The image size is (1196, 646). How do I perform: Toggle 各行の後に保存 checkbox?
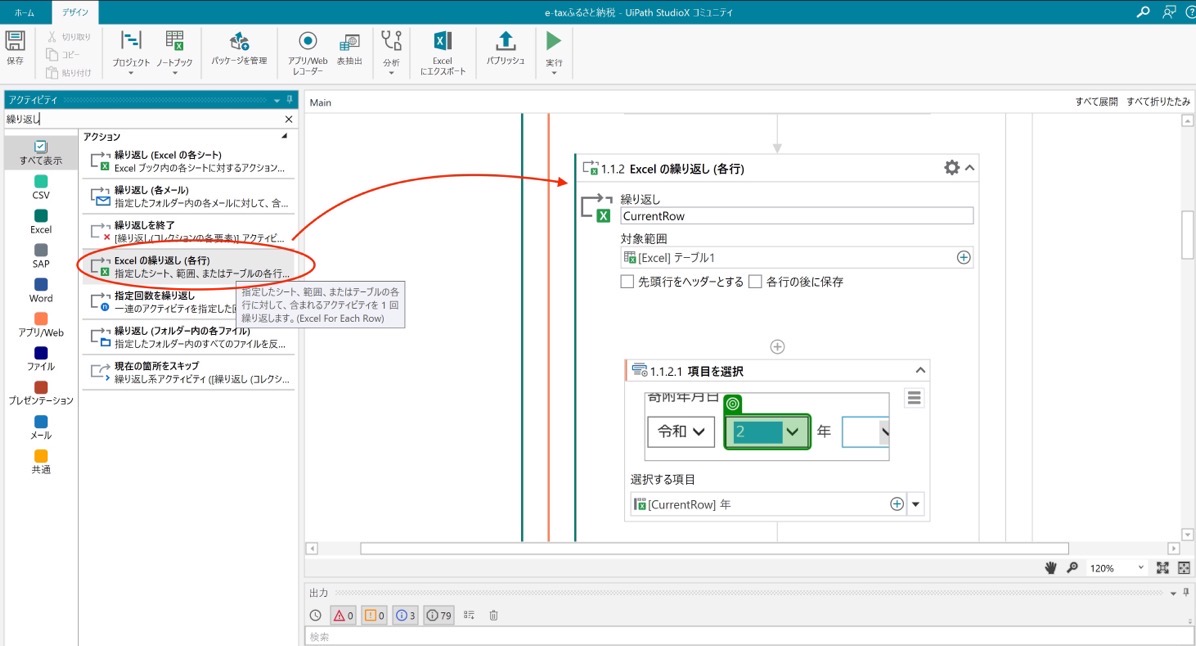755,281
